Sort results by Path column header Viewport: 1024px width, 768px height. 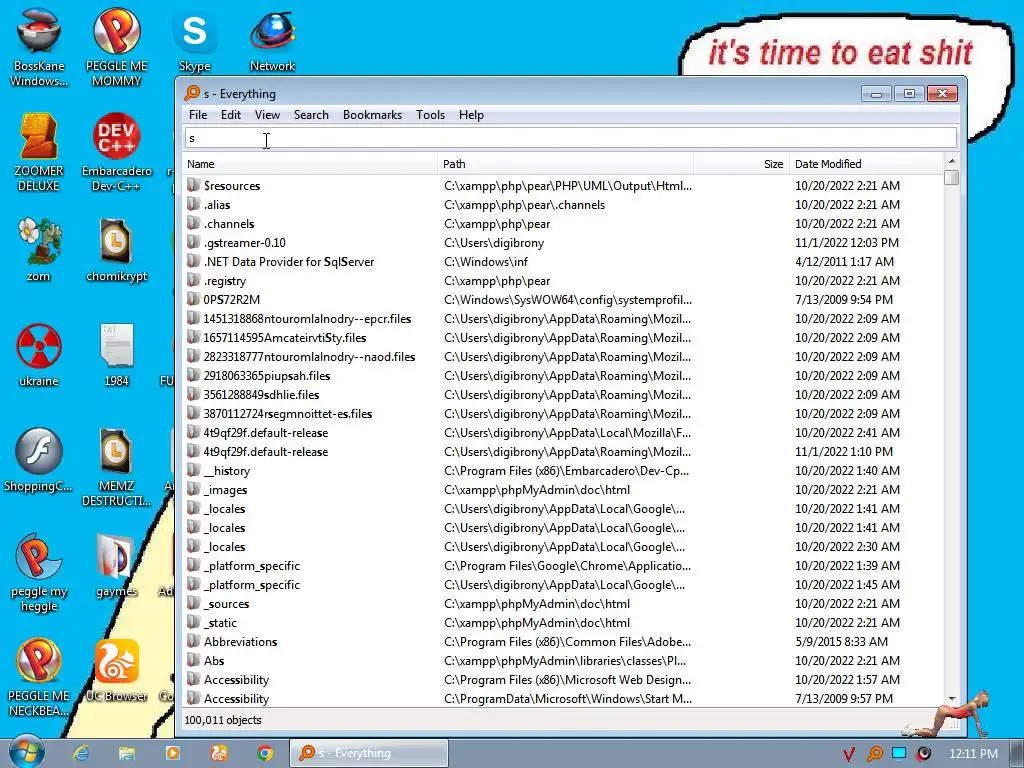[566, 164]
